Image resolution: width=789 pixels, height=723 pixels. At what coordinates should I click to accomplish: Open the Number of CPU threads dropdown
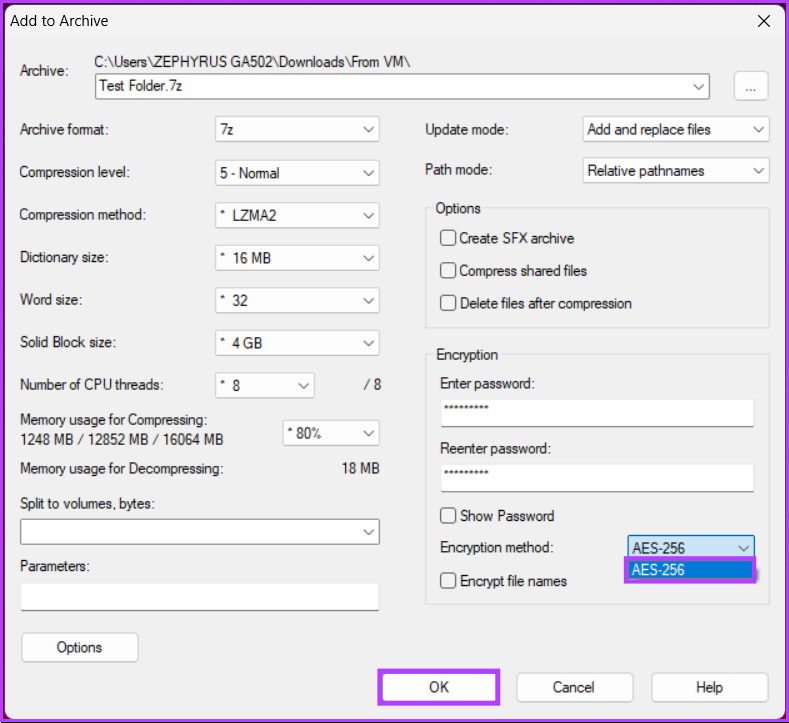(x=265, y=385)
